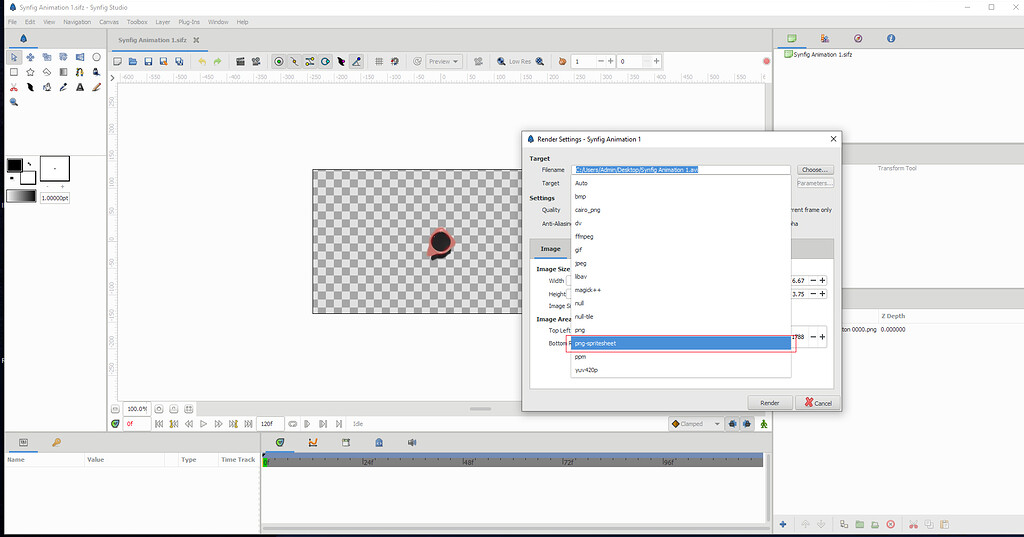Click the black outline color swatch

tap(15, 165)
